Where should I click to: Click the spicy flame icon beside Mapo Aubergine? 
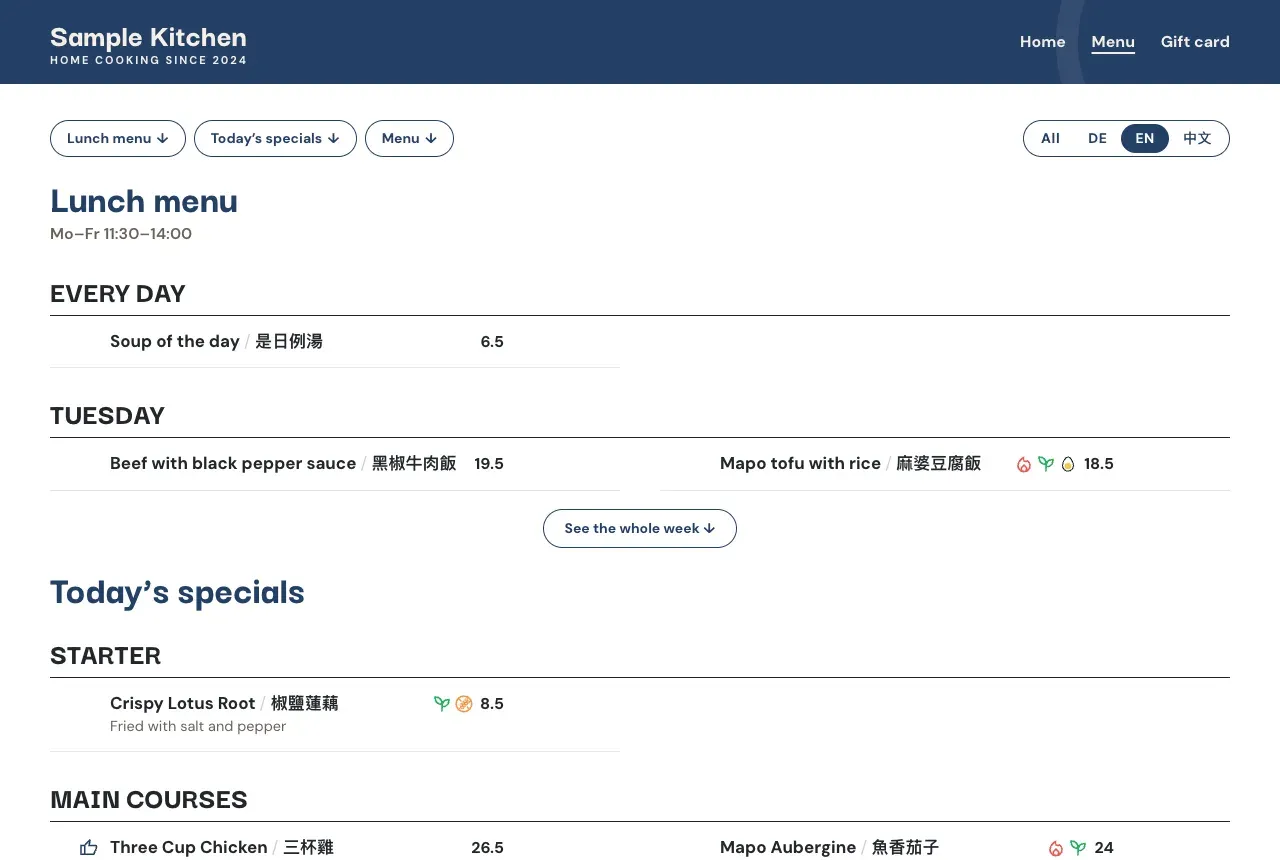pyautogui.click(x=1056, y=848)
